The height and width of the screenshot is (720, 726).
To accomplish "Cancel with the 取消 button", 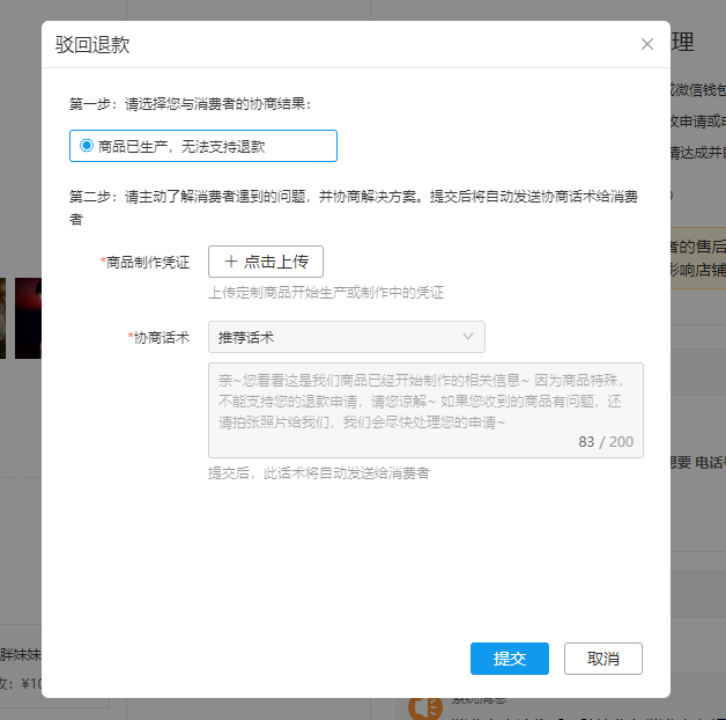I will 603,659.
